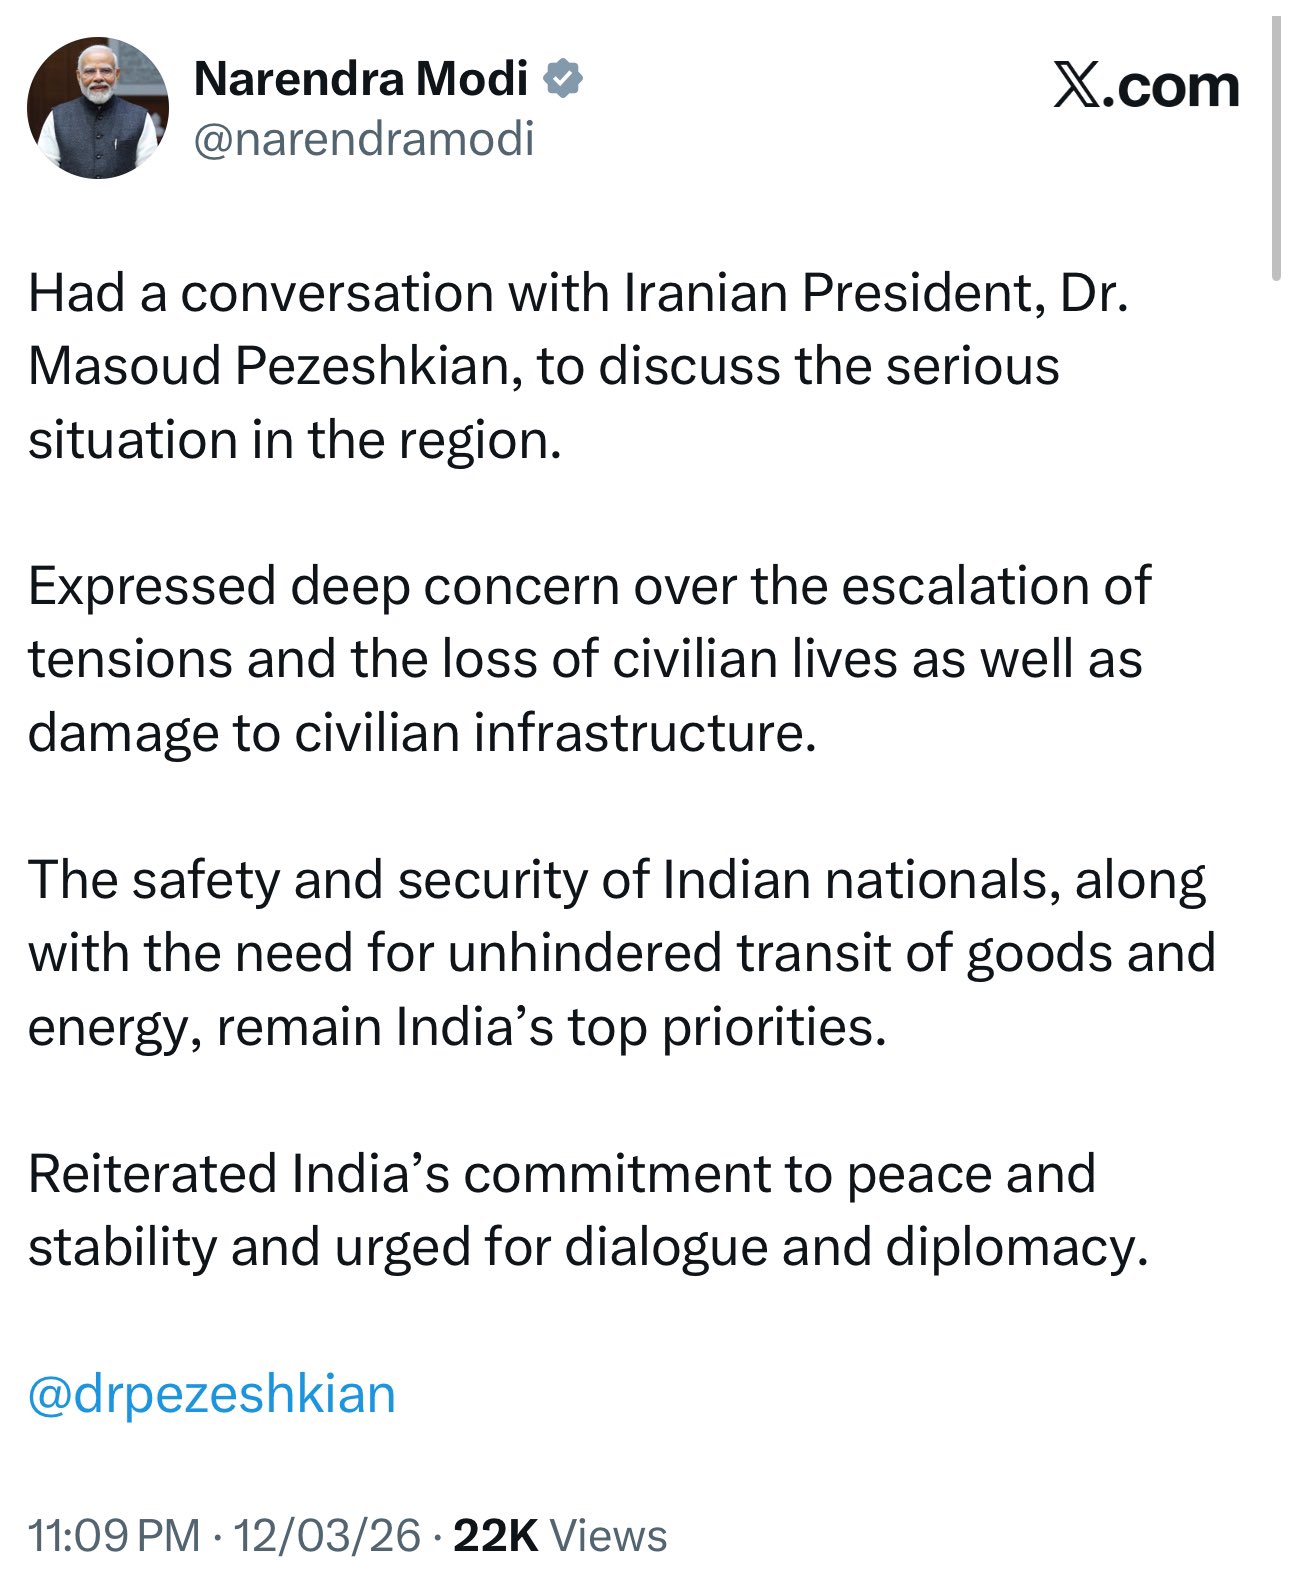The width and height of the screenshot is (1290, 1592).
Task: Click the vertical scrollbar thumb
Action: [x=1275, y=150]
